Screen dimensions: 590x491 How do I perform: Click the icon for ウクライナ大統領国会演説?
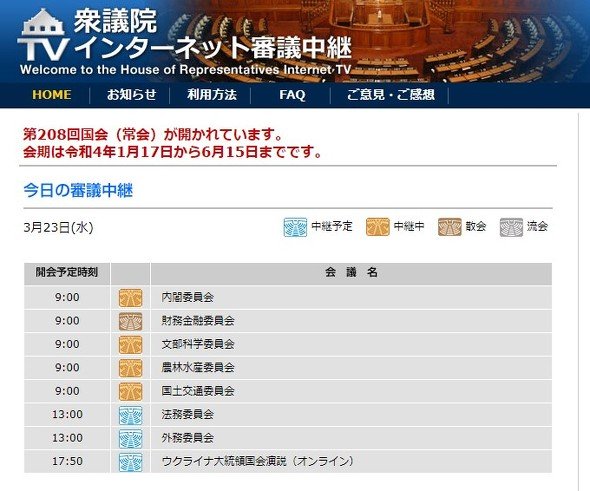130,462
